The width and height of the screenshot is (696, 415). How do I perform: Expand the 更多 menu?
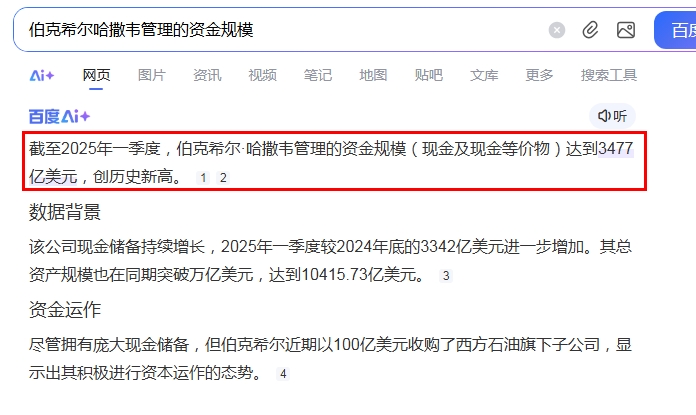(539, 75)
